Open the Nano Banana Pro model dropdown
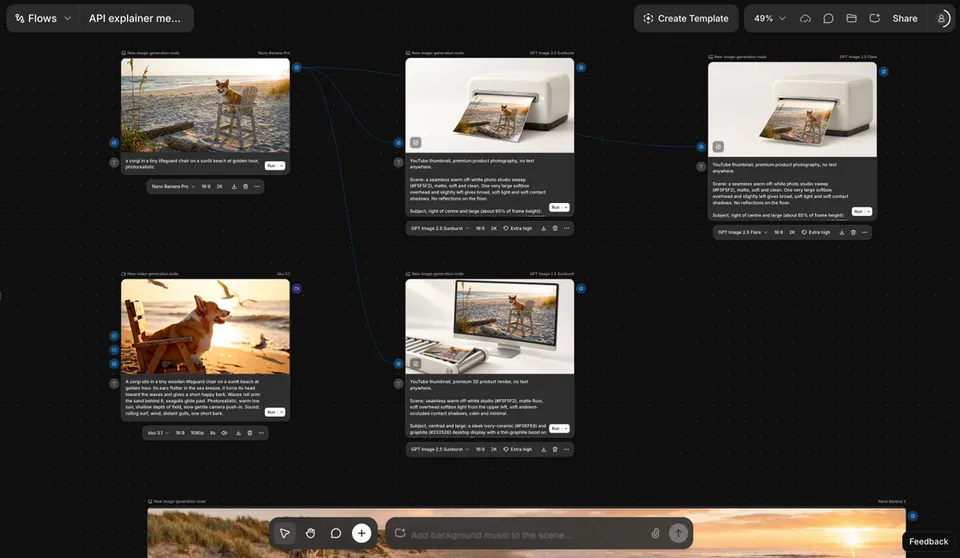This screenshot has height=558, width=960. [173, 186]
